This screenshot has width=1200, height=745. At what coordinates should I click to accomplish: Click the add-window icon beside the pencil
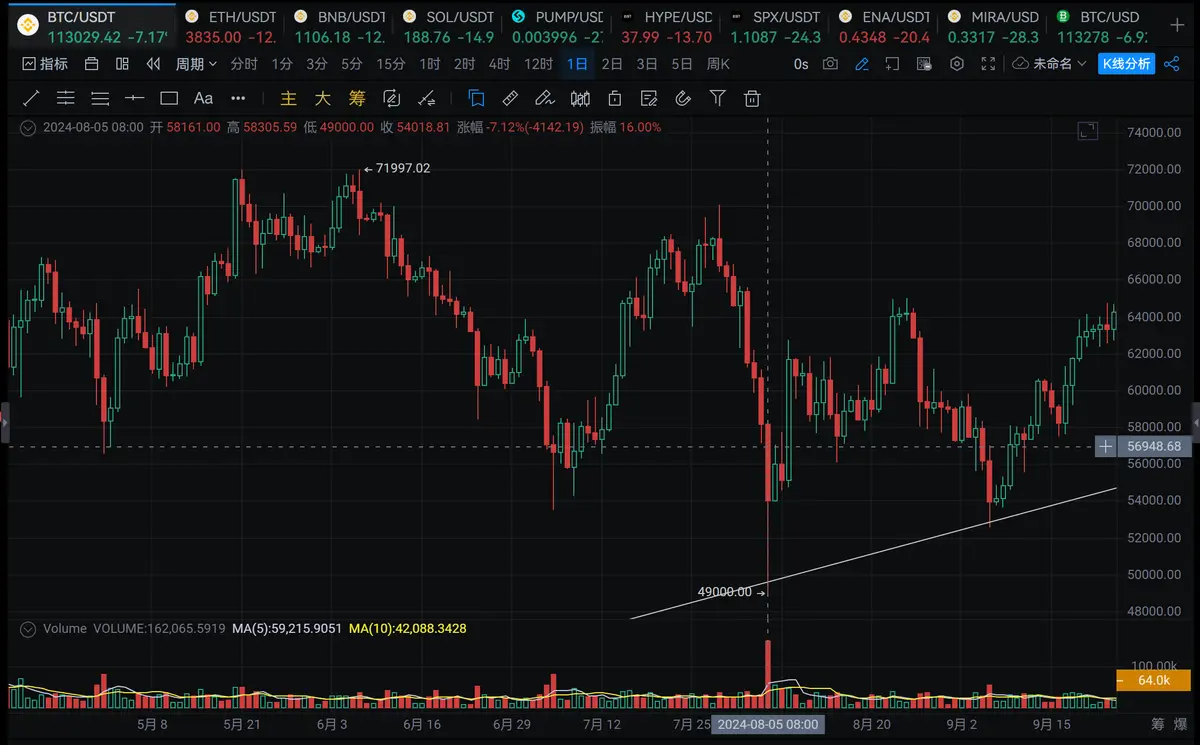(893, 64)
